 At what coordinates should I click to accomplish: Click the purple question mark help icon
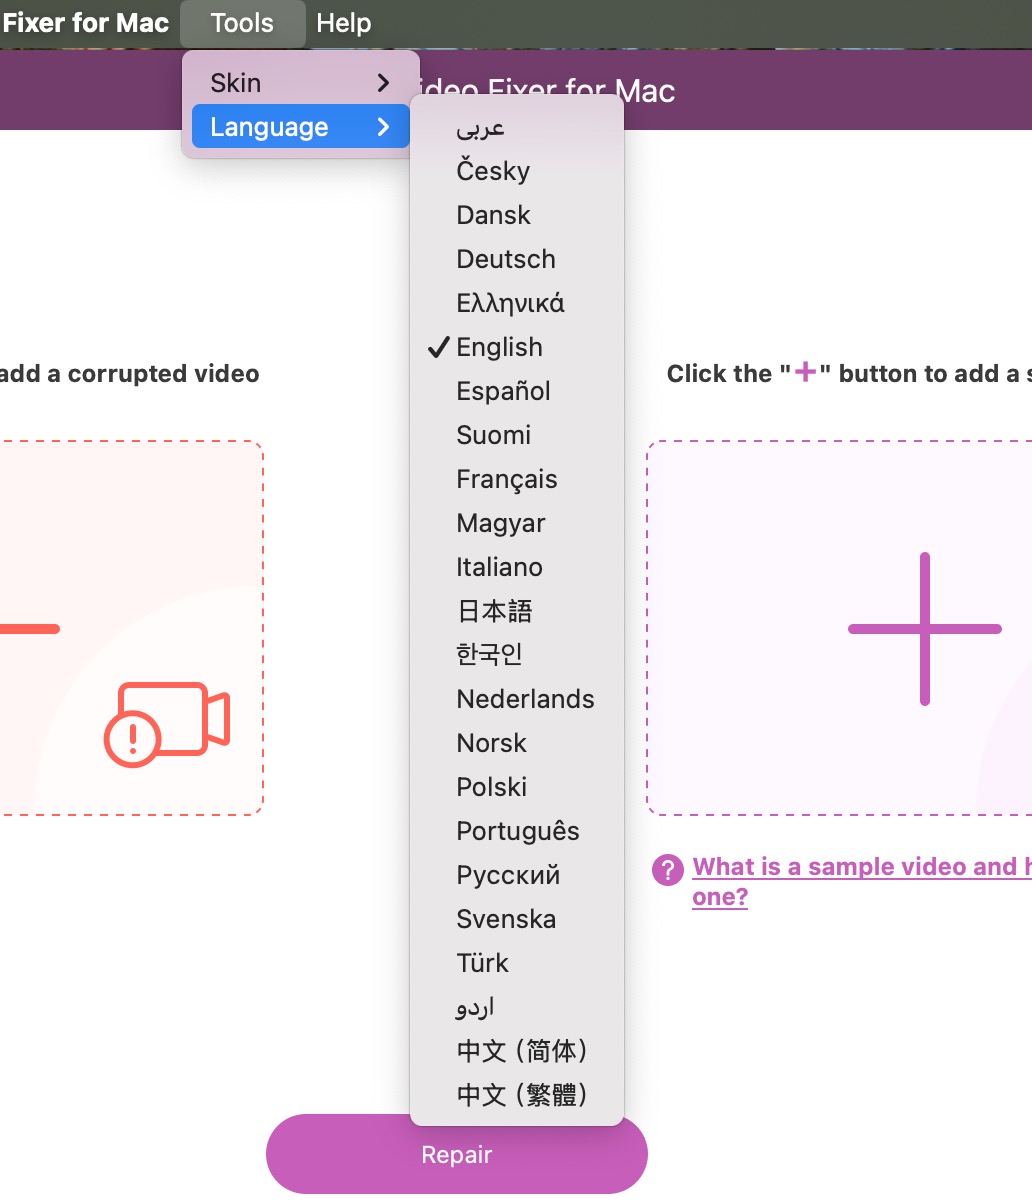pos(667,869)
